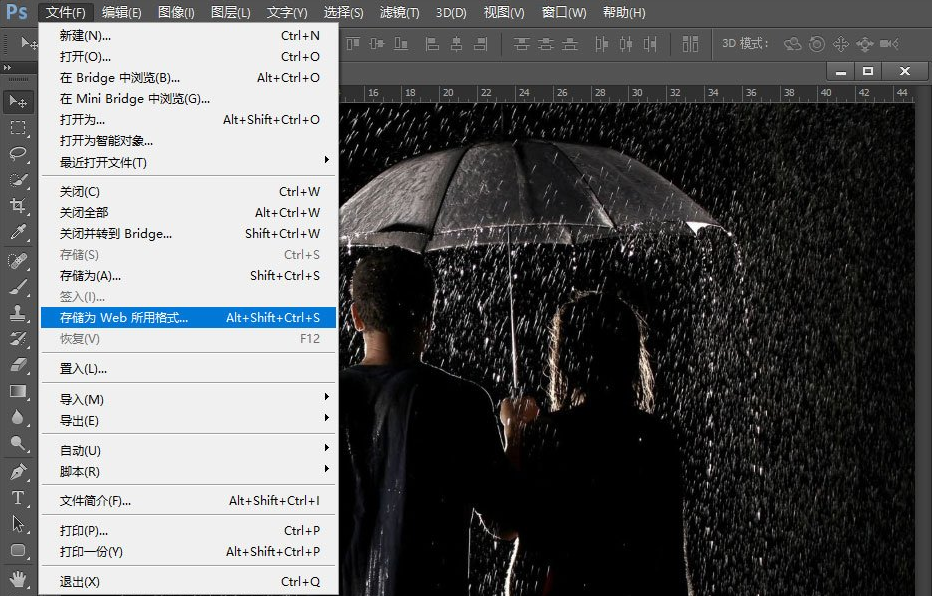932x596 pixels.
Task: Expand the collapsed toolbox double-arrow
Action: pyautogui.click(x=7, y=68)
